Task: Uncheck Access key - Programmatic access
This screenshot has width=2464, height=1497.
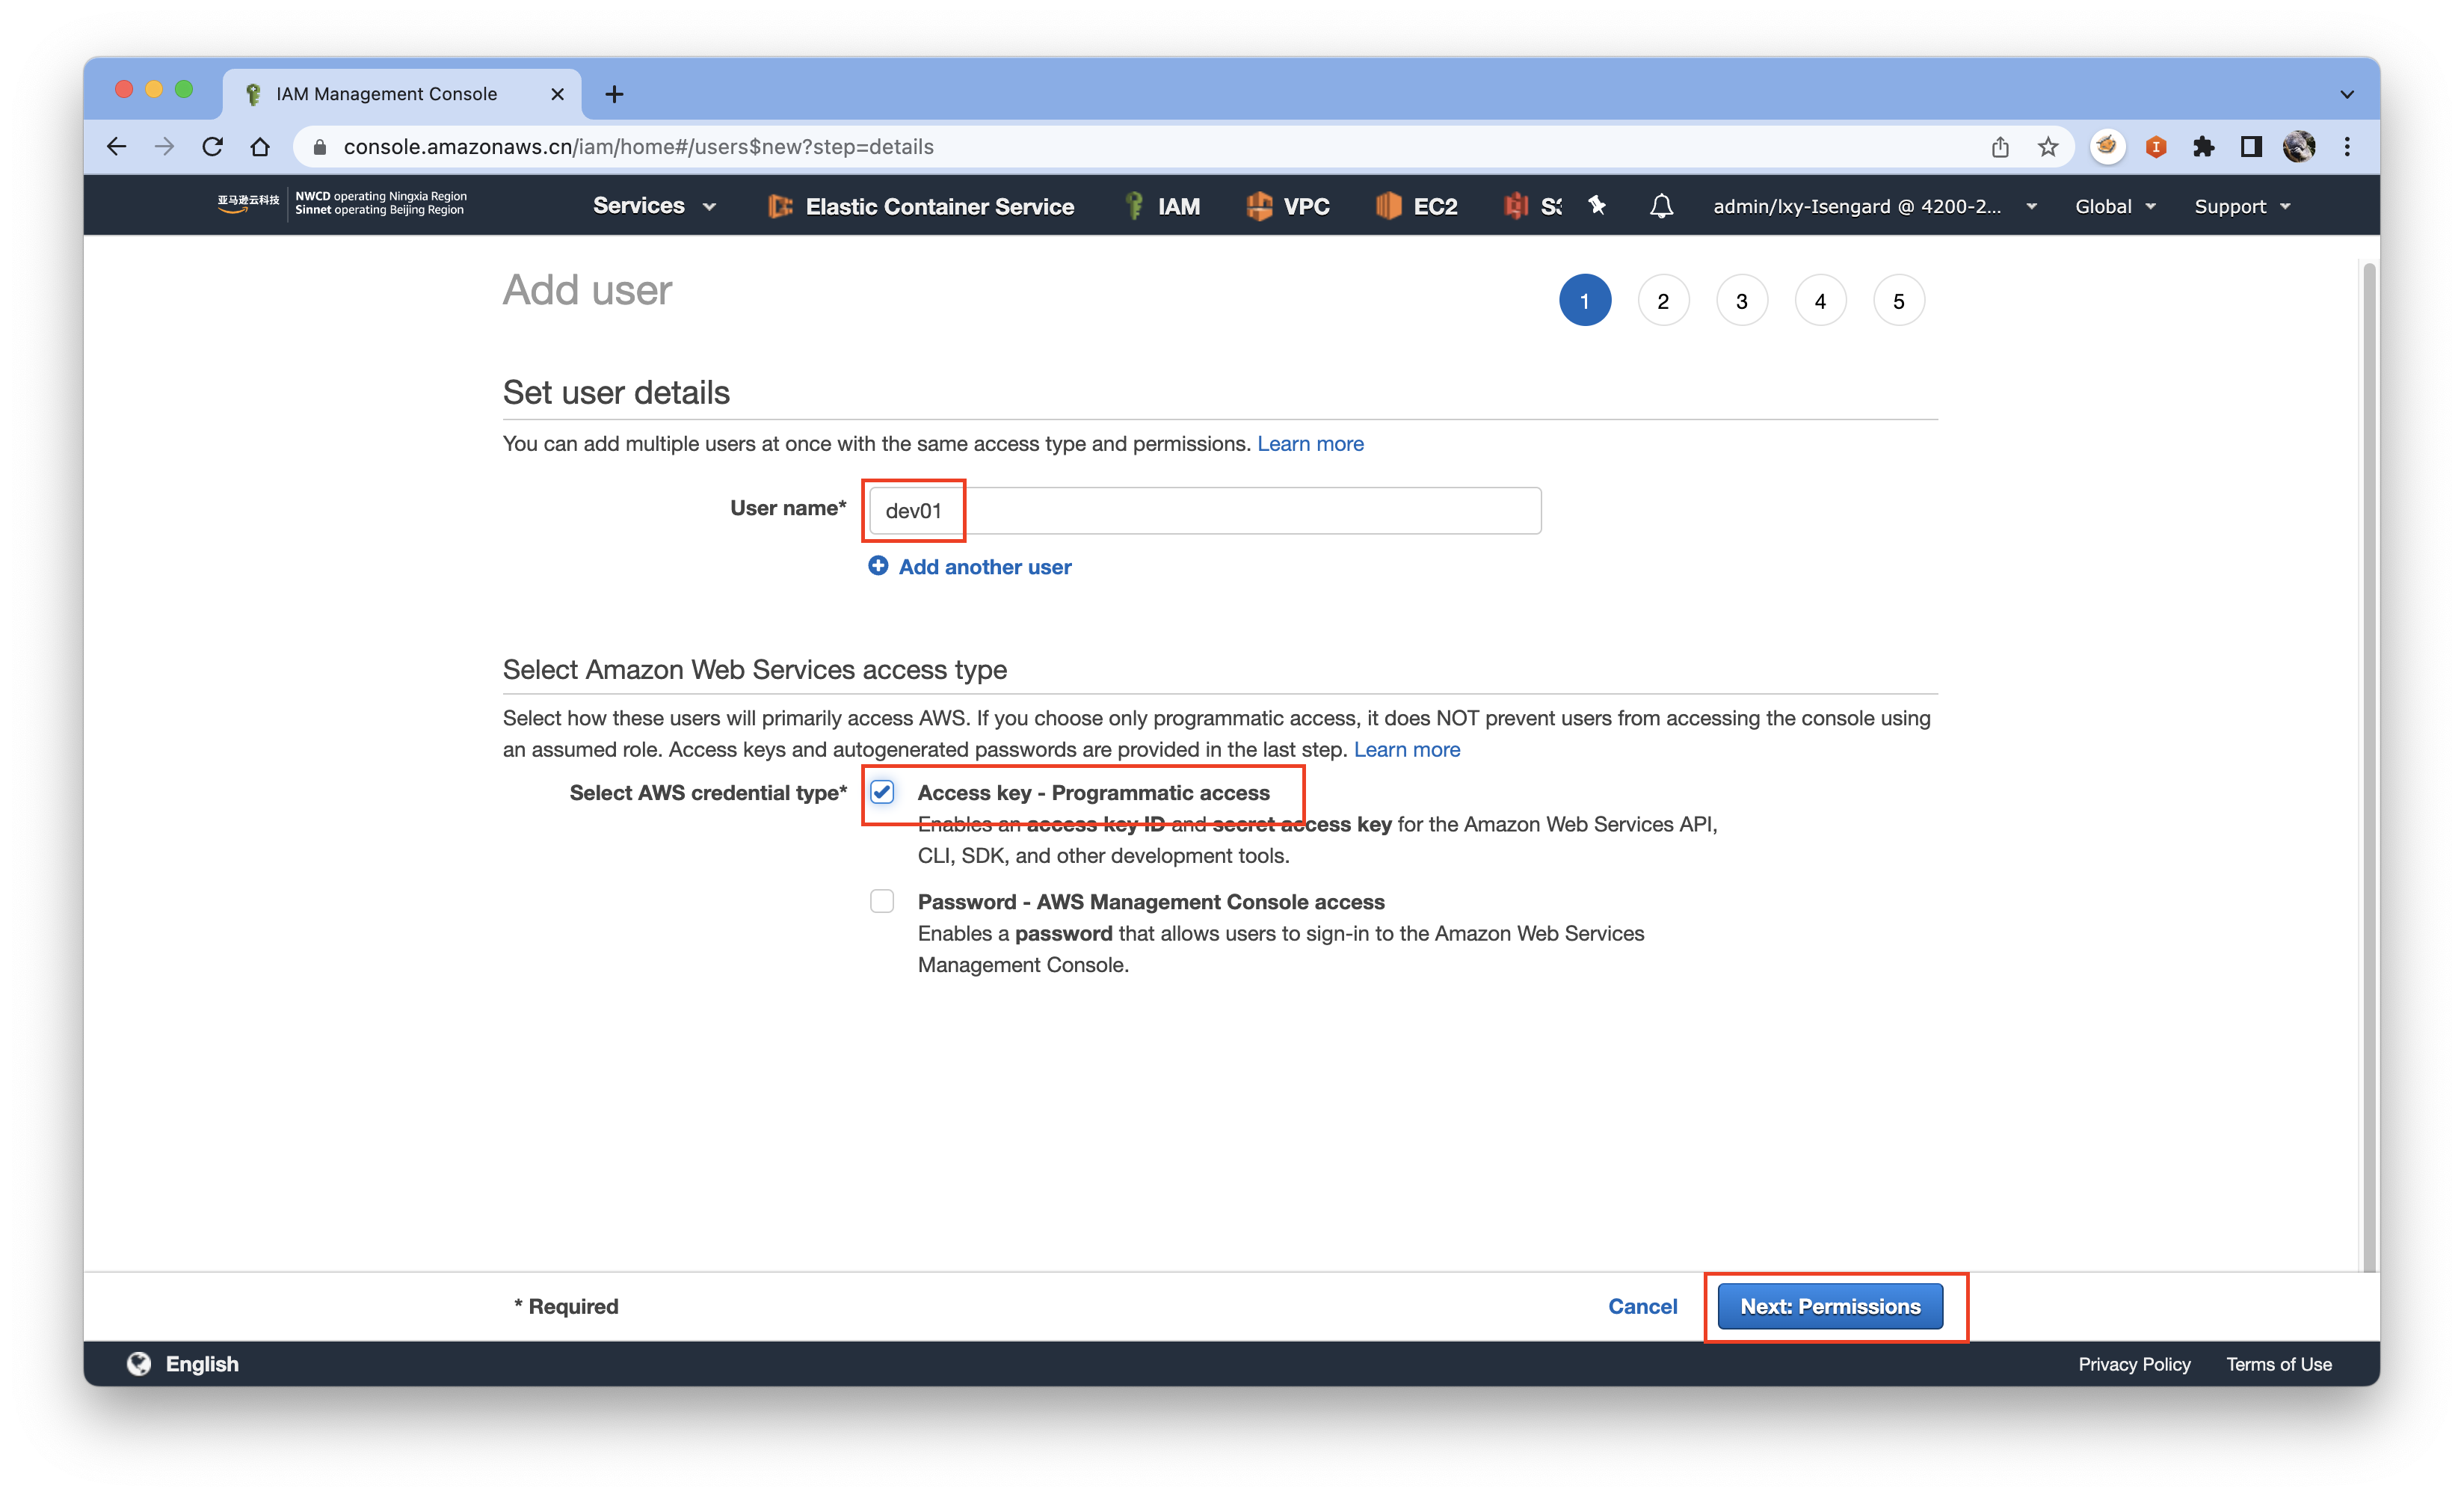Action: point(881,792)
